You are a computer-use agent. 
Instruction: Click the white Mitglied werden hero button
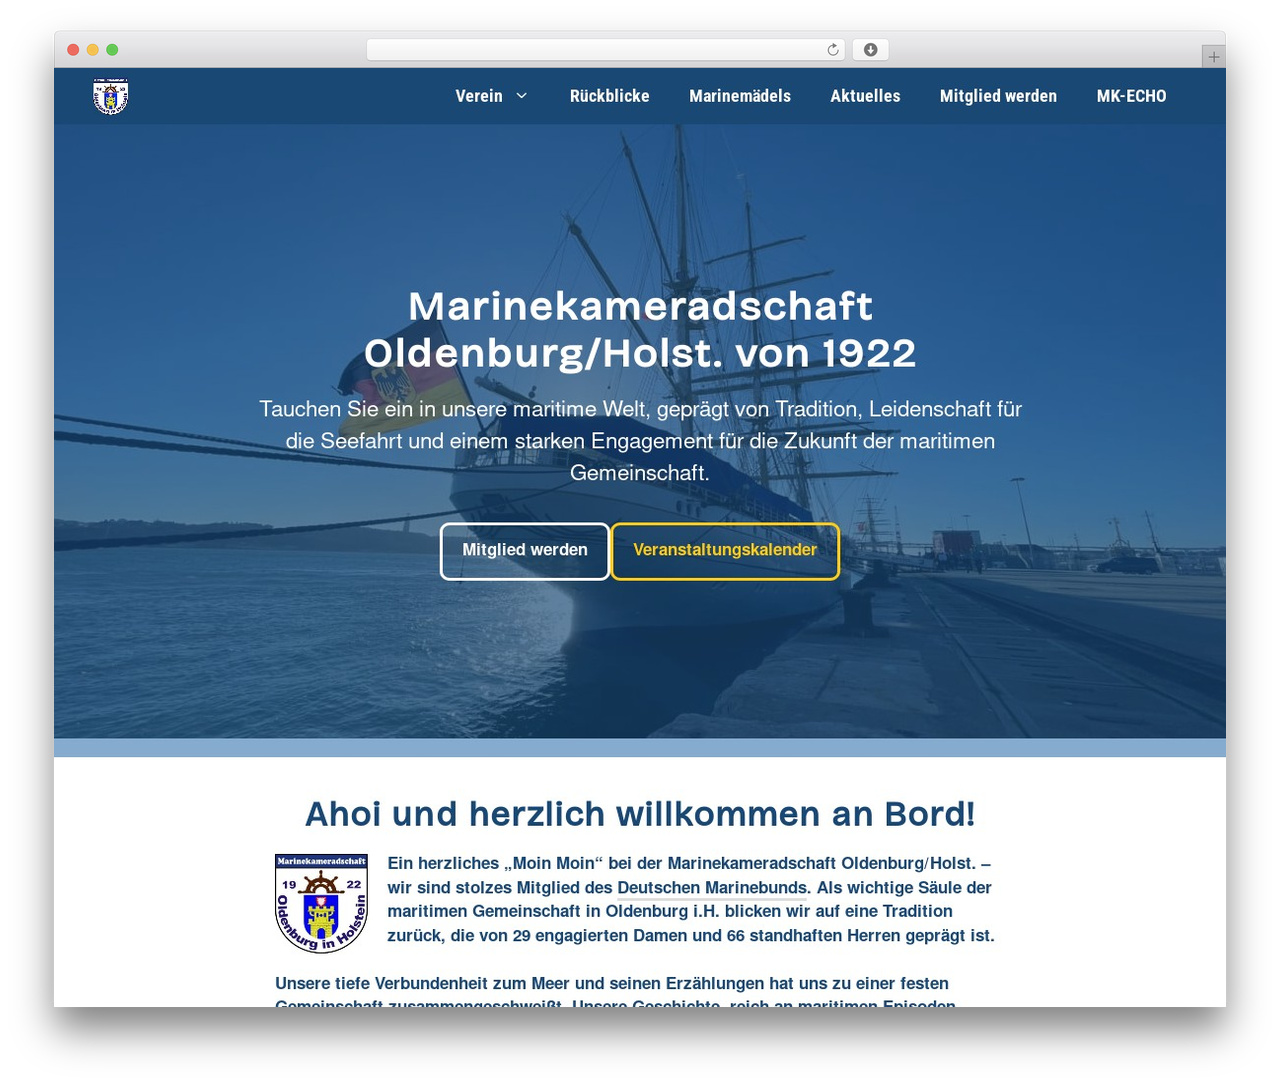click(525, 551)
